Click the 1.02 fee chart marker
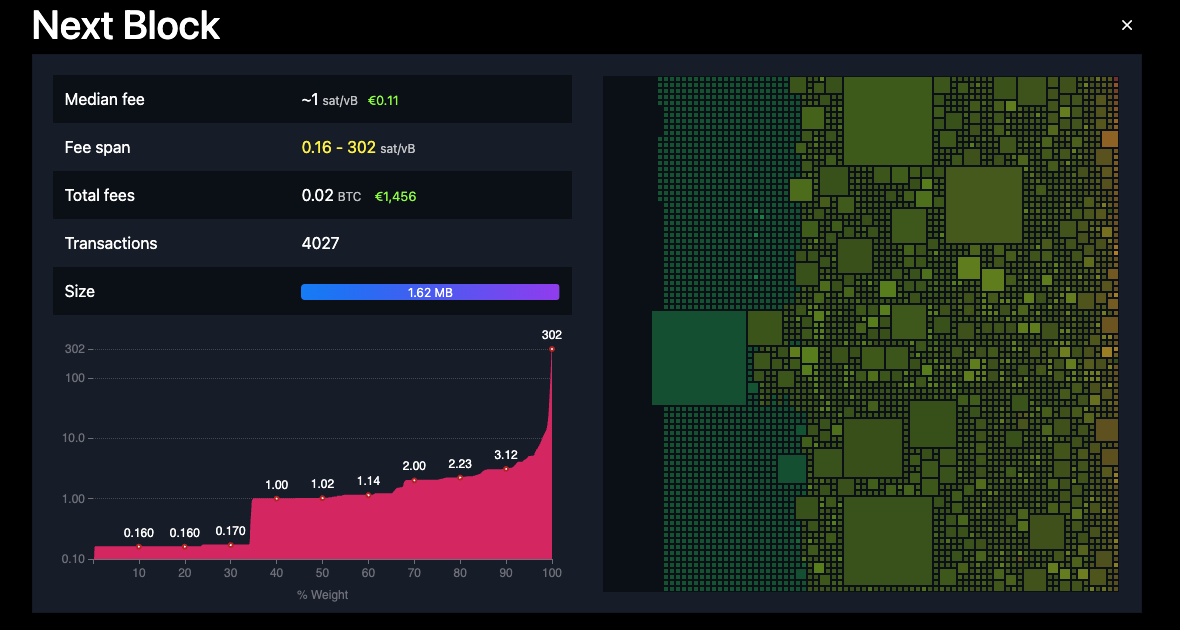 (322, 497)
